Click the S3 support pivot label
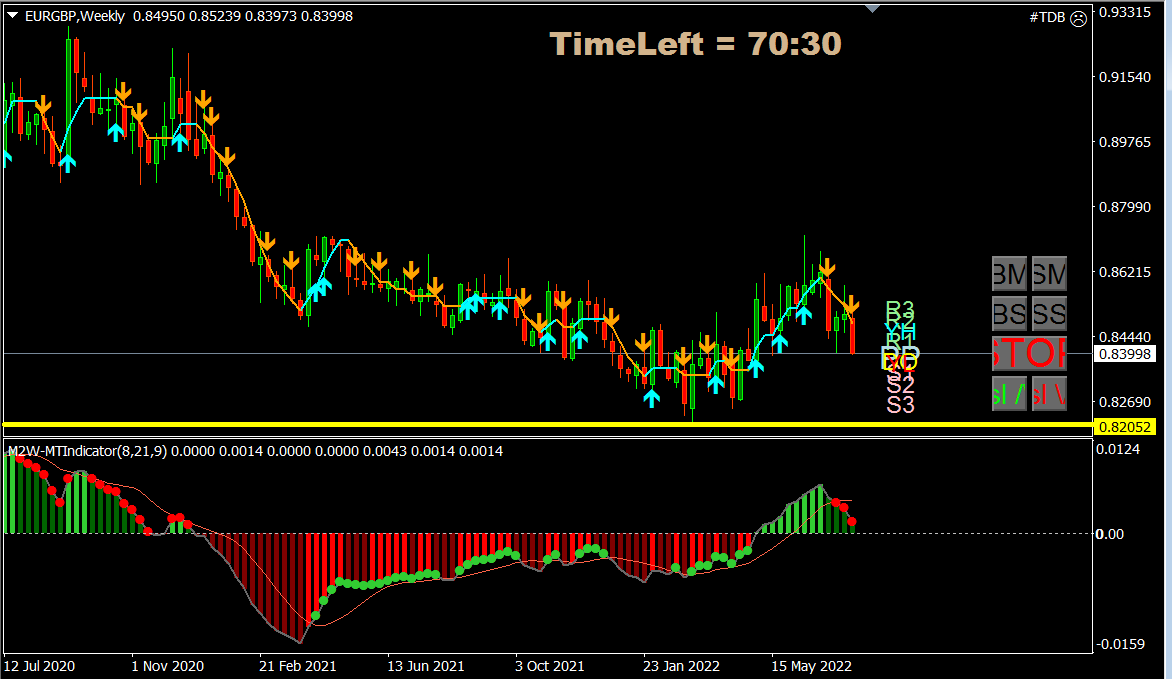The width and height of the screenshot is (1172, 679). click(x=898, y=405)
